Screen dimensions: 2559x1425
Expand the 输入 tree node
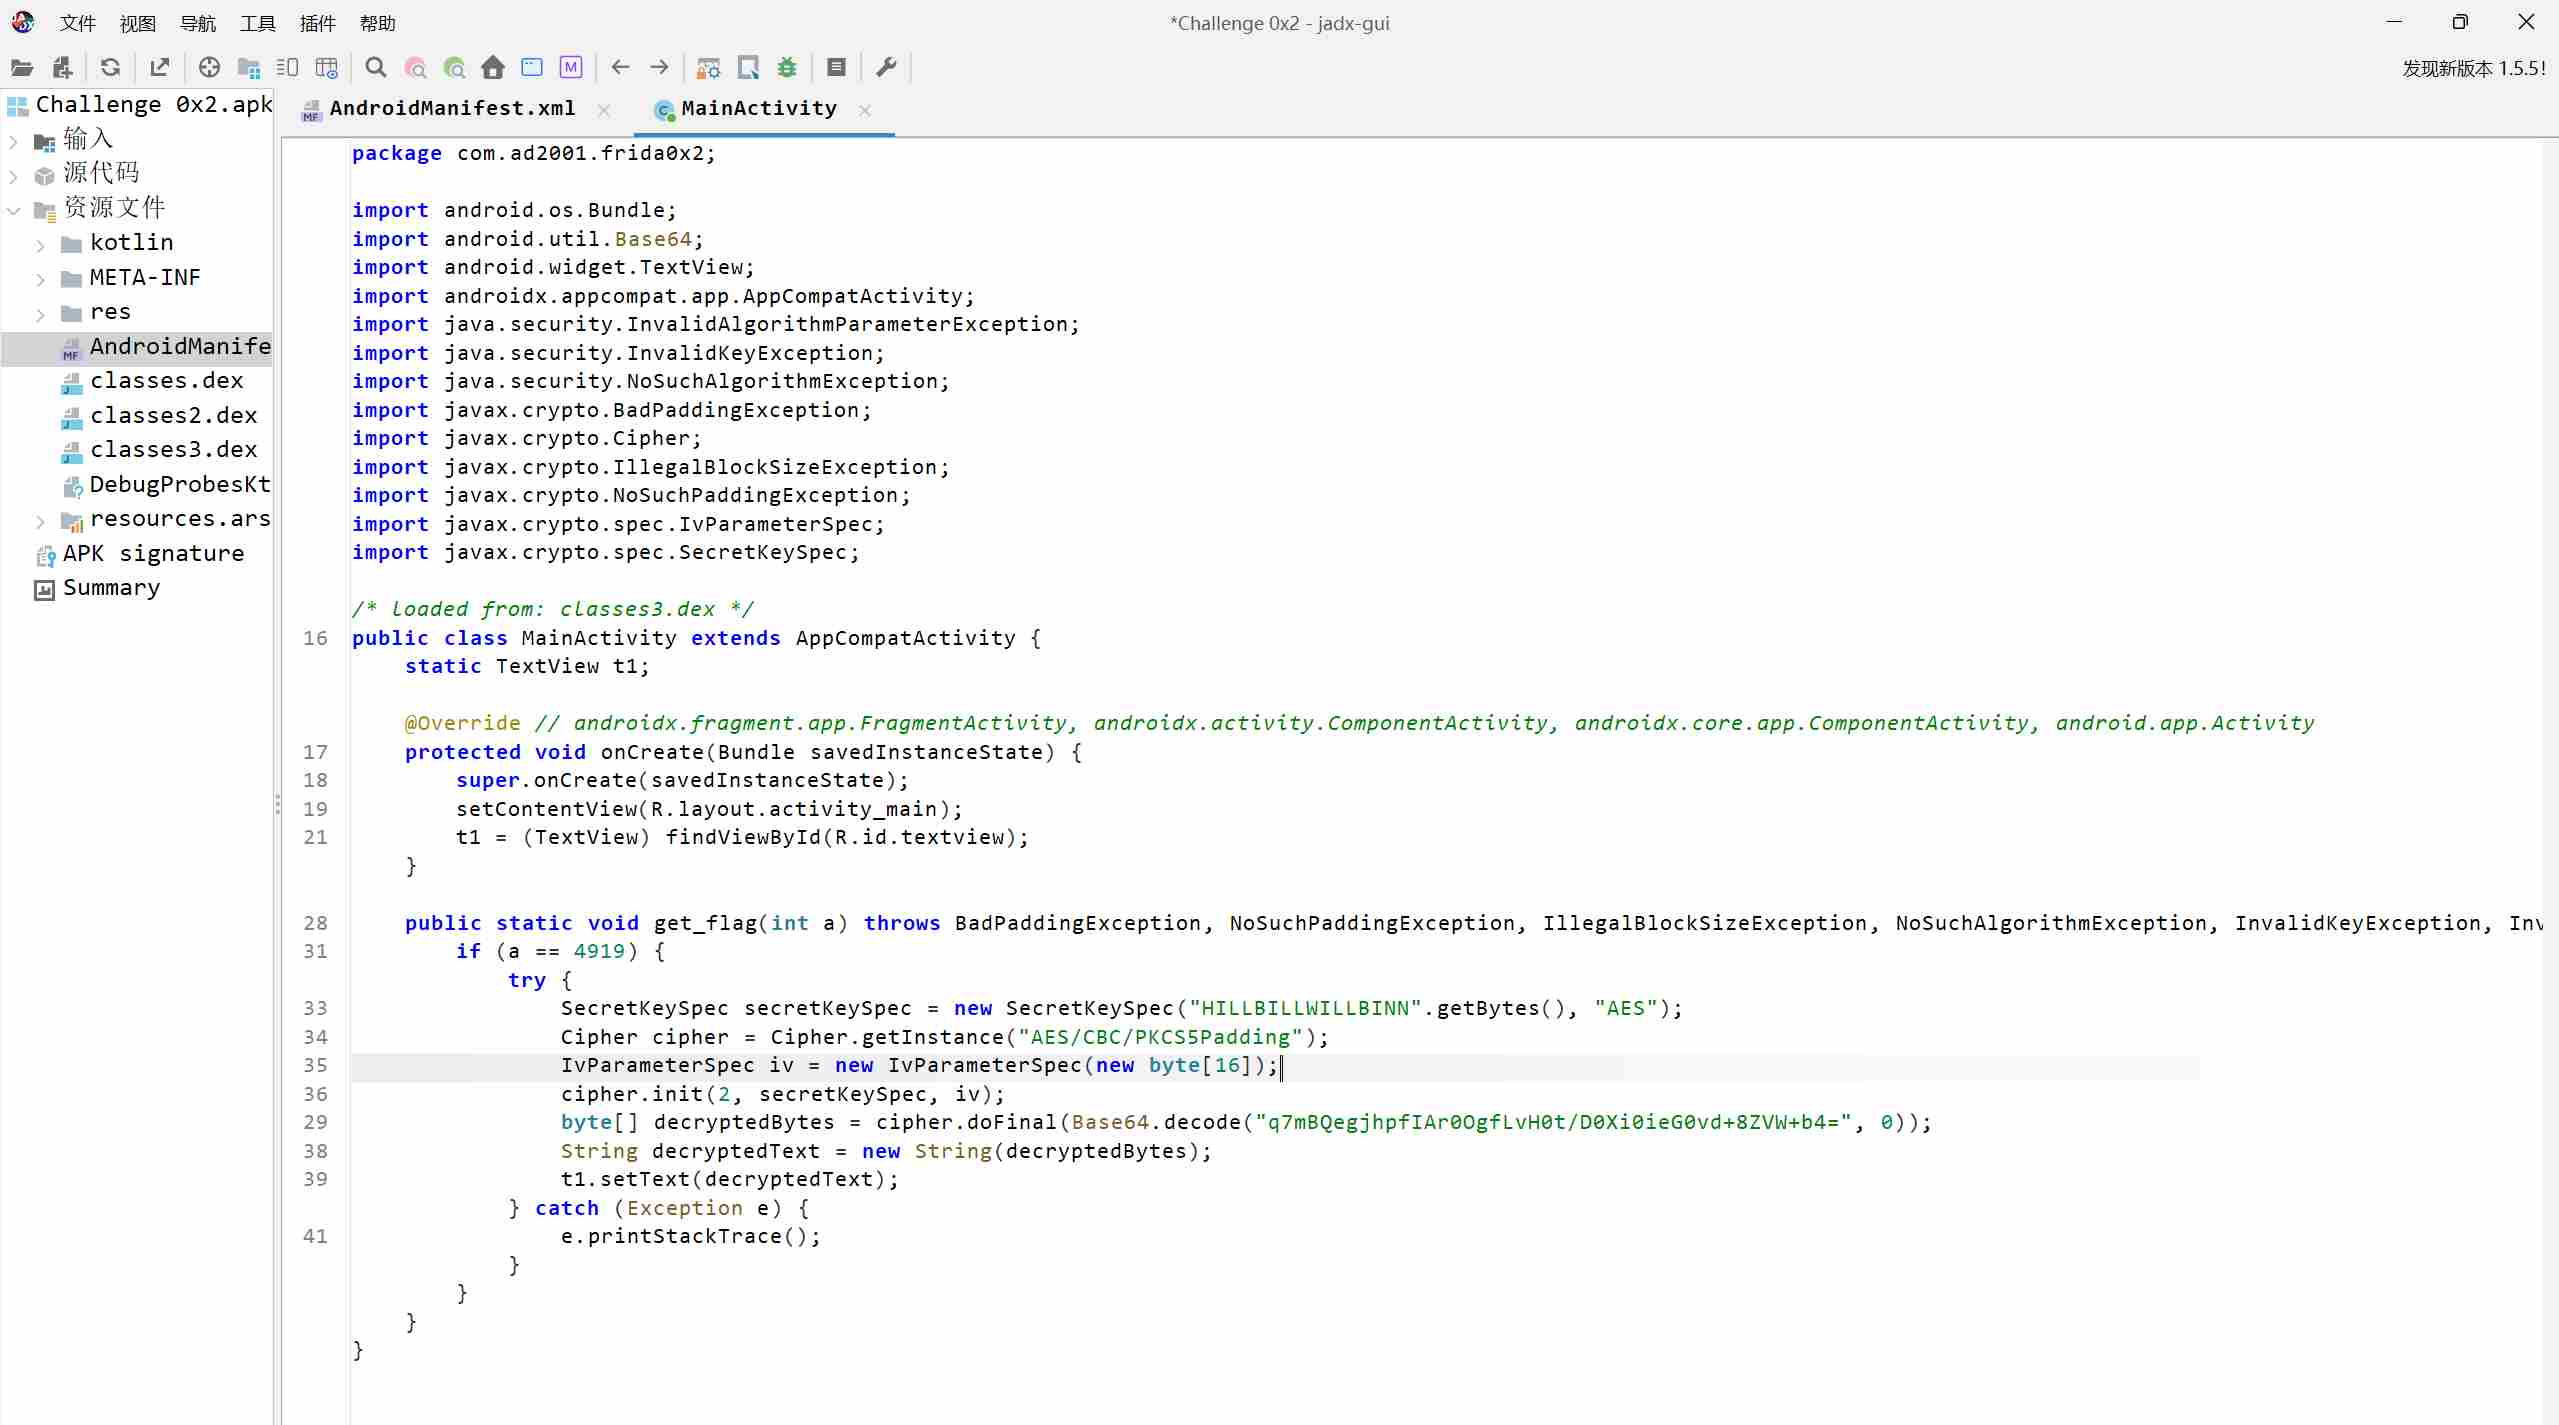[14, 142]
